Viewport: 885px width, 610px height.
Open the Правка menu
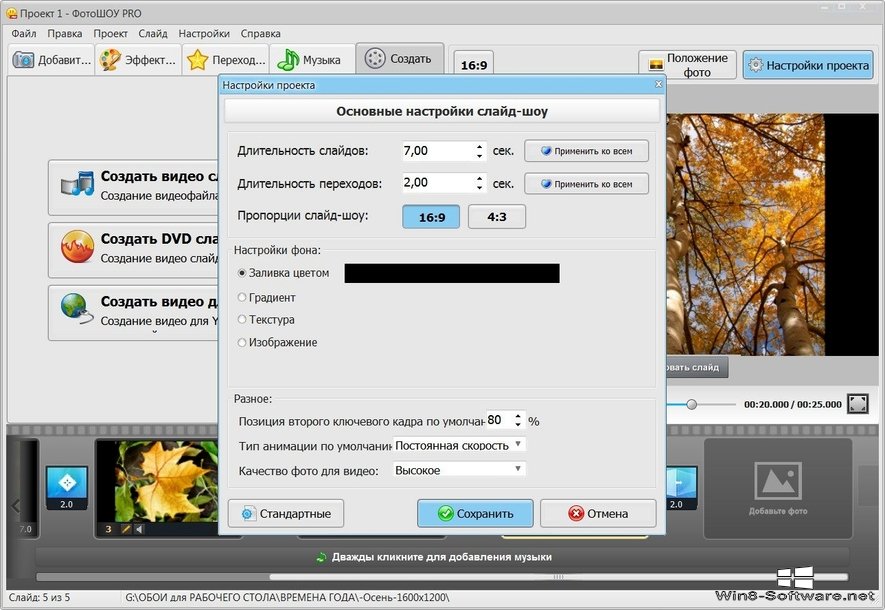click(x=65, y=34)
